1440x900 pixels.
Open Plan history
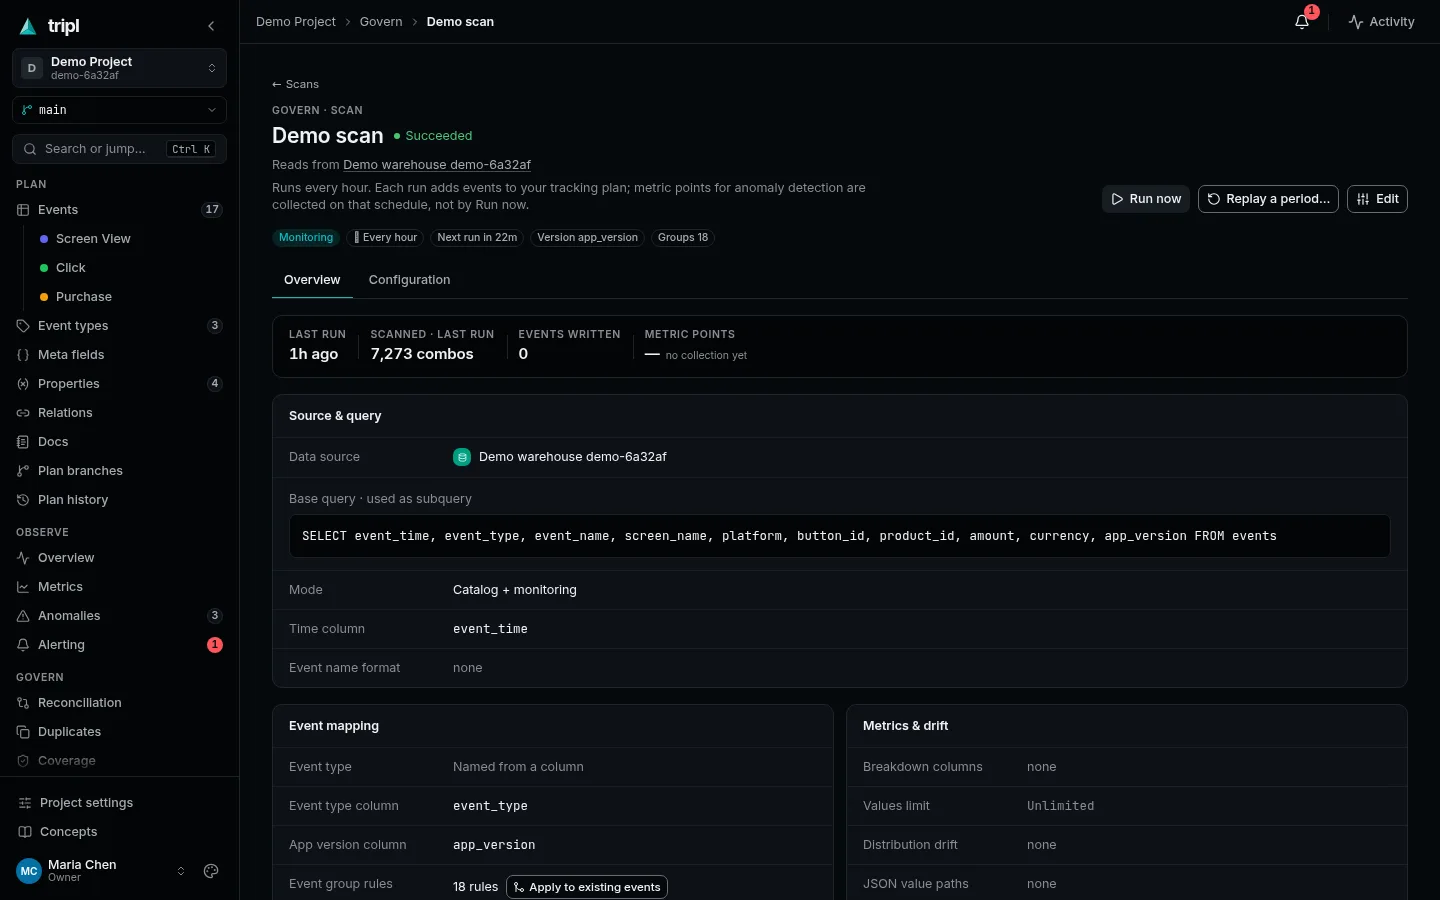point(119,500)
